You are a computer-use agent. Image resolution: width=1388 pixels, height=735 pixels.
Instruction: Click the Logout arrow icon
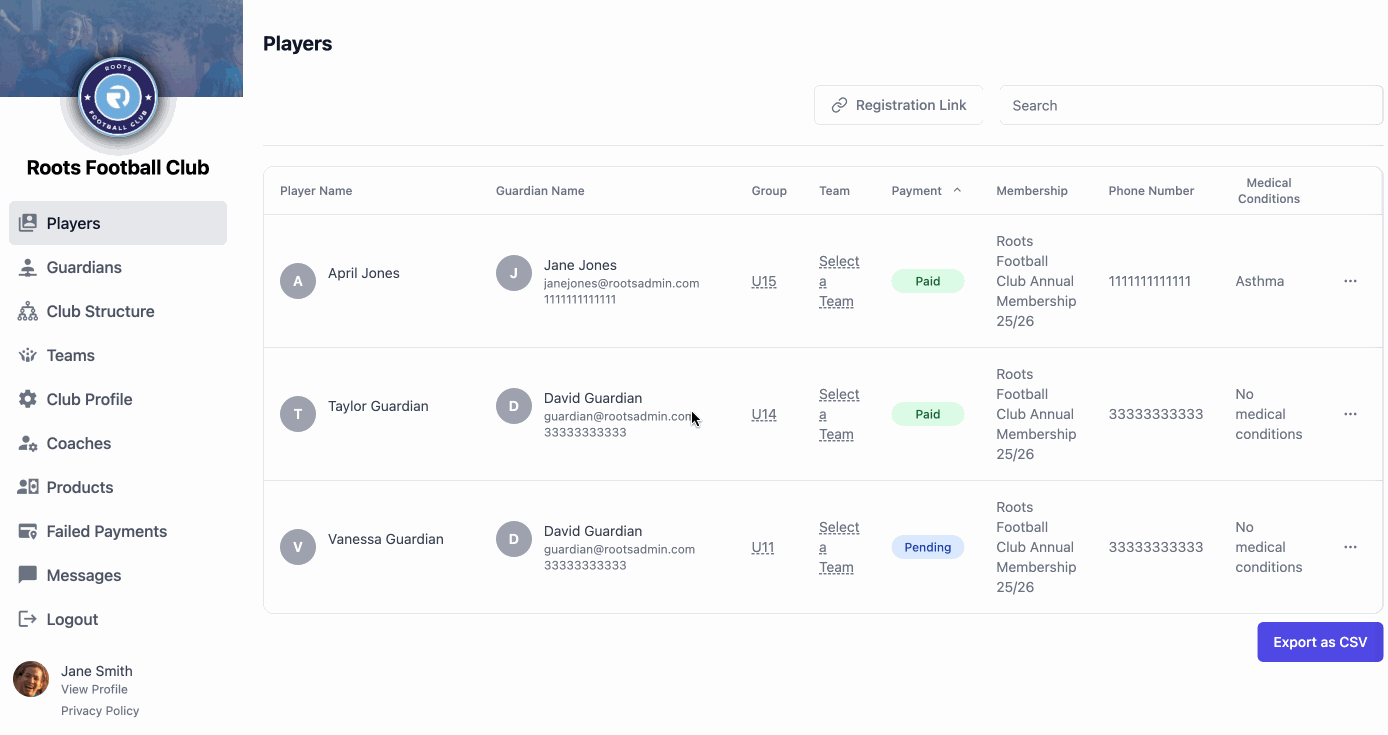coord(28,619)
